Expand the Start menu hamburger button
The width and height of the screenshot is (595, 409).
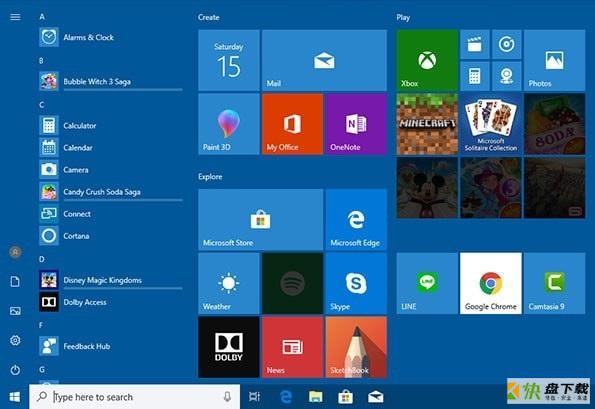(15, 17)
